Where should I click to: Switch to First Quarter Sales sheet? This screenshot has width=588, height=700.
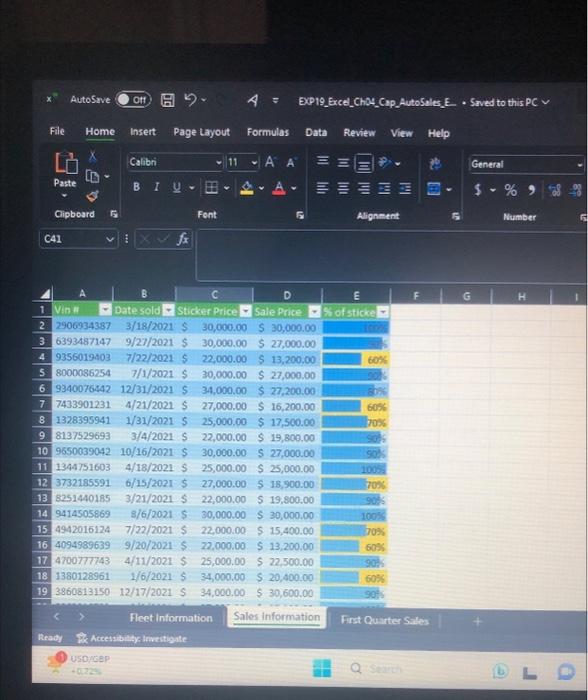385,620
